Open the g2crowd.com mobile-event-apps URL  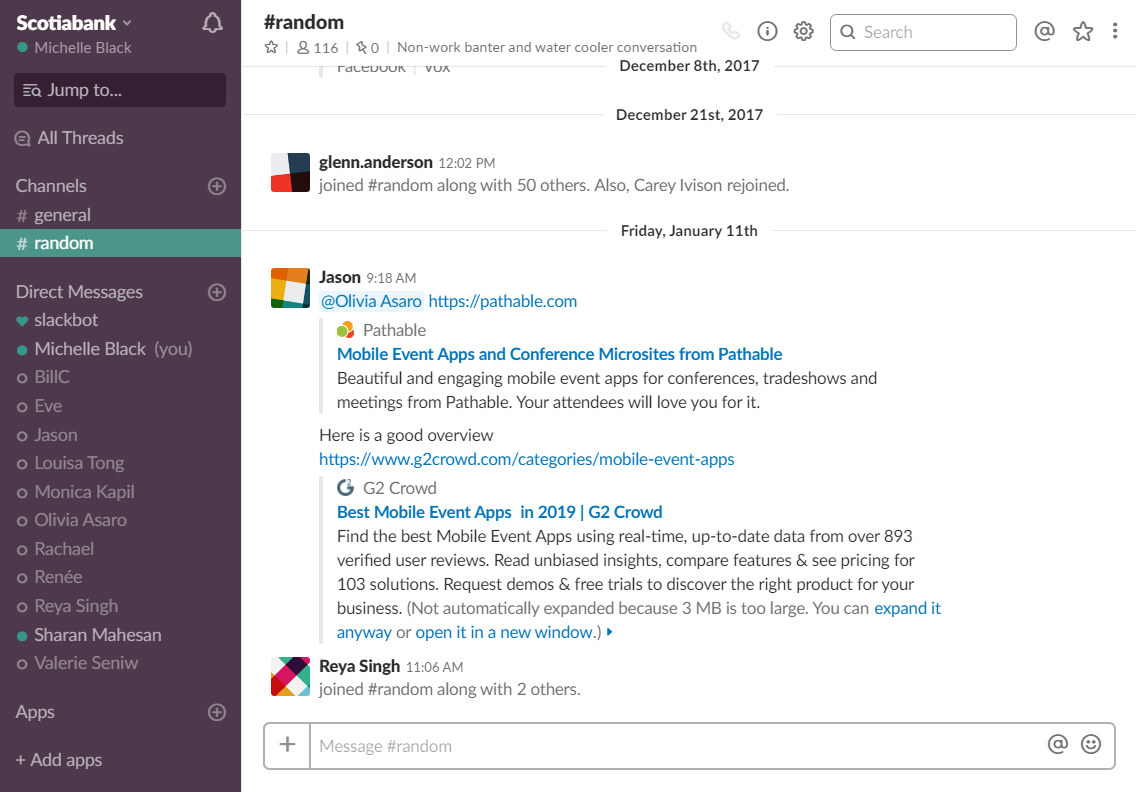(x=527, y=459)
